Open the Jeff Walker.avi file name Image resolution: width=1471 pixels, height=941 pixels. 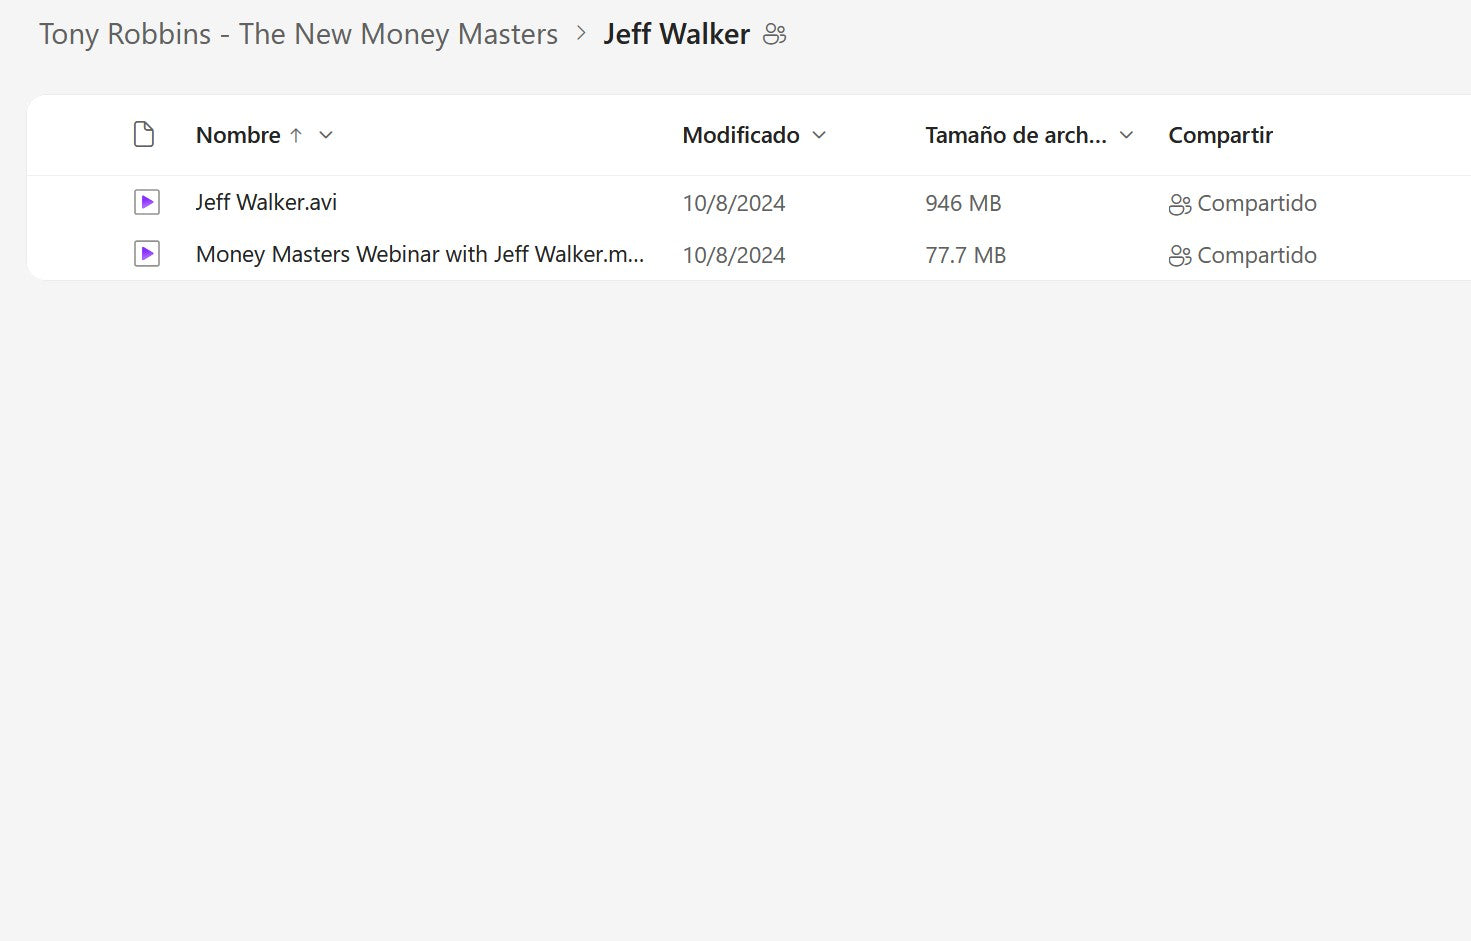(x=266, y=203)
